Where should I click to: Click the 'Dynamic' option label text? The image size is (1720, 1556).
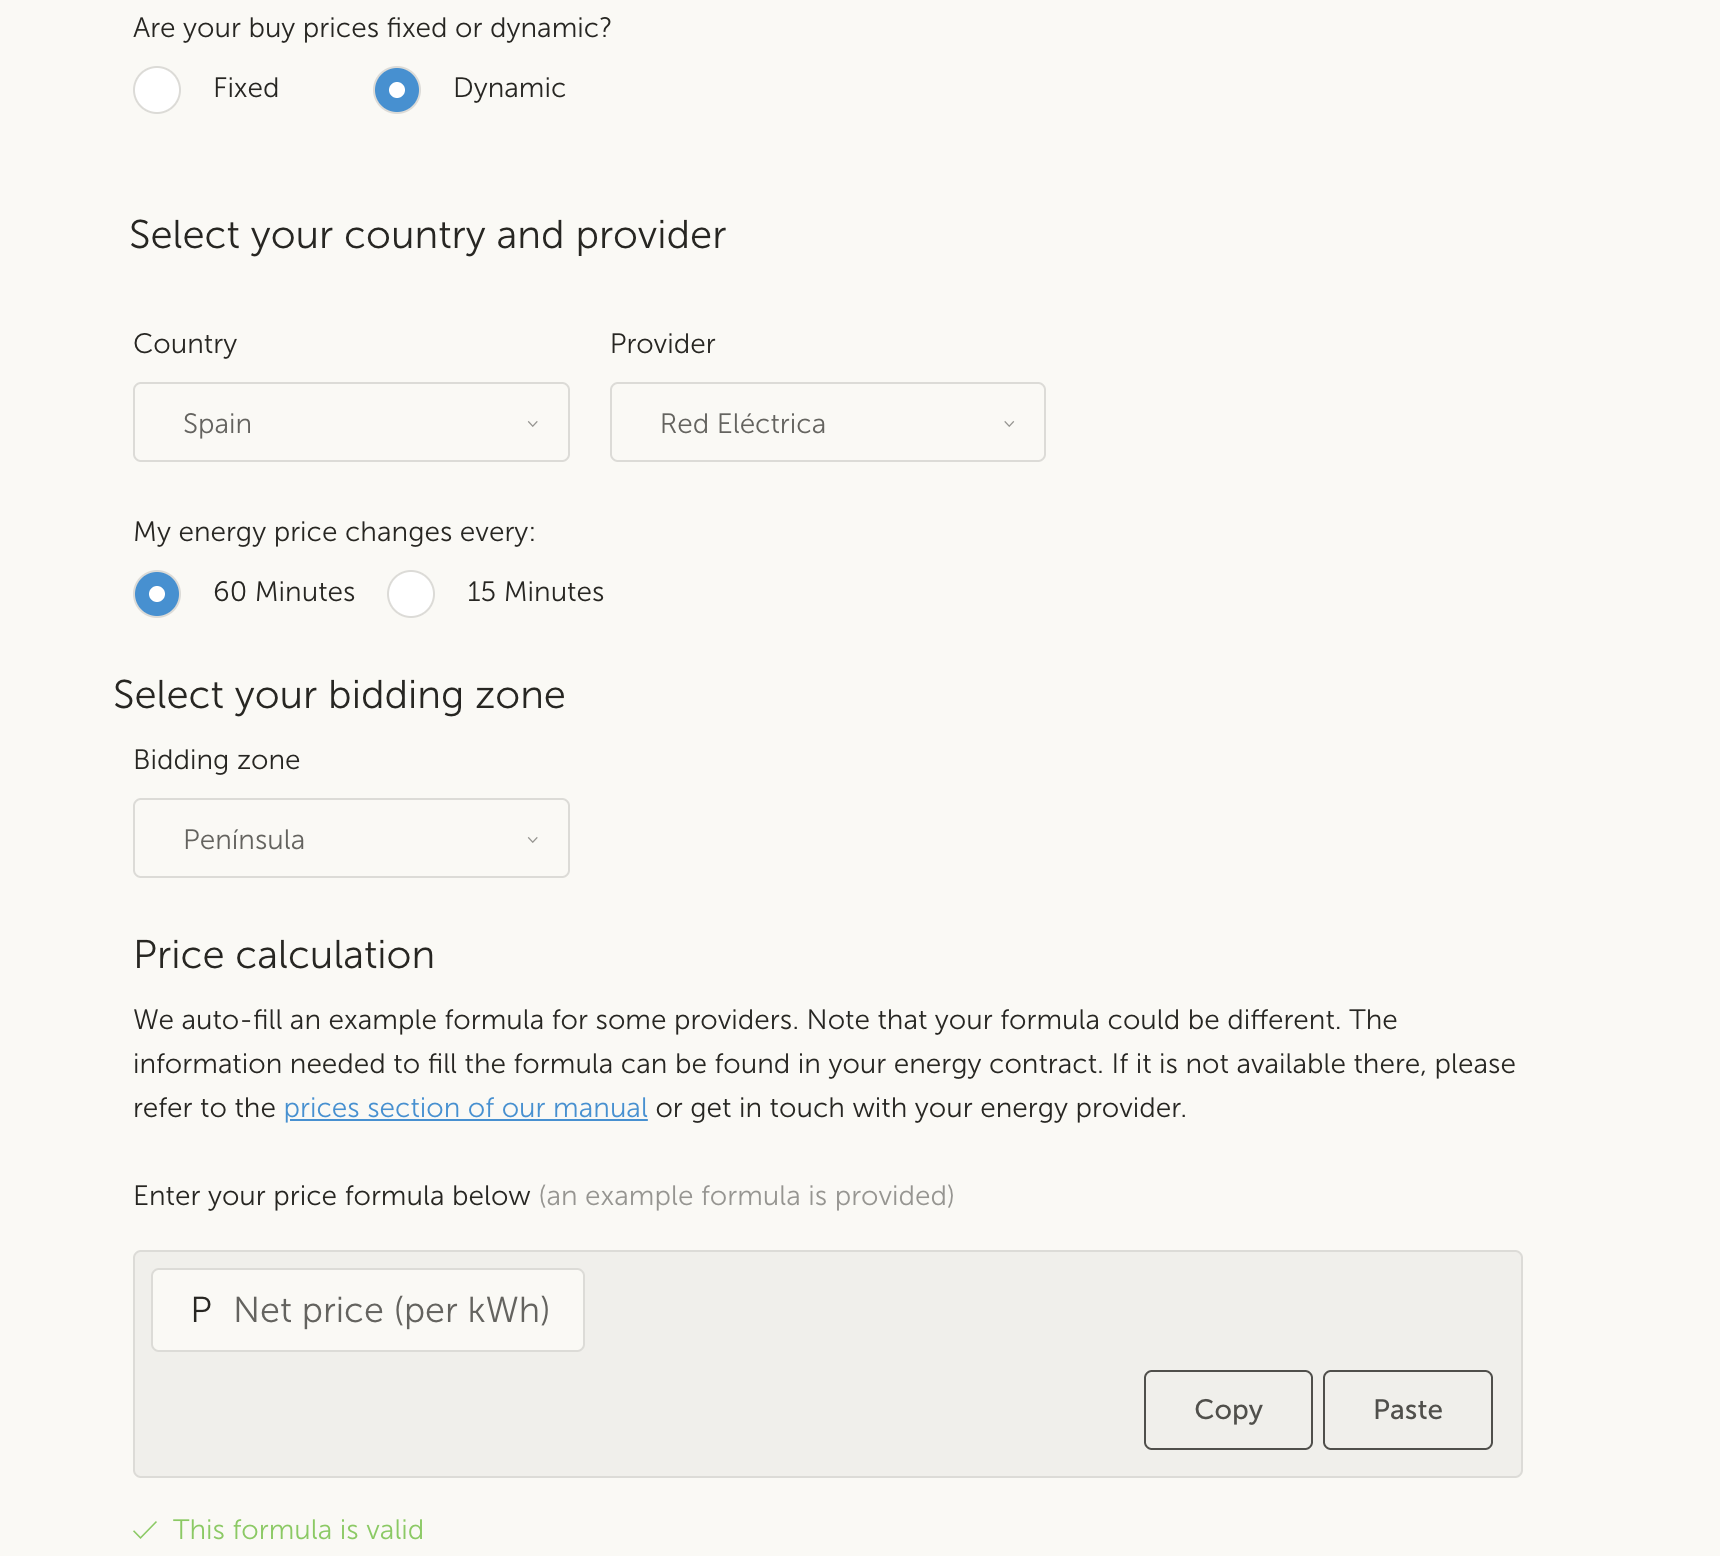(509, 88)
